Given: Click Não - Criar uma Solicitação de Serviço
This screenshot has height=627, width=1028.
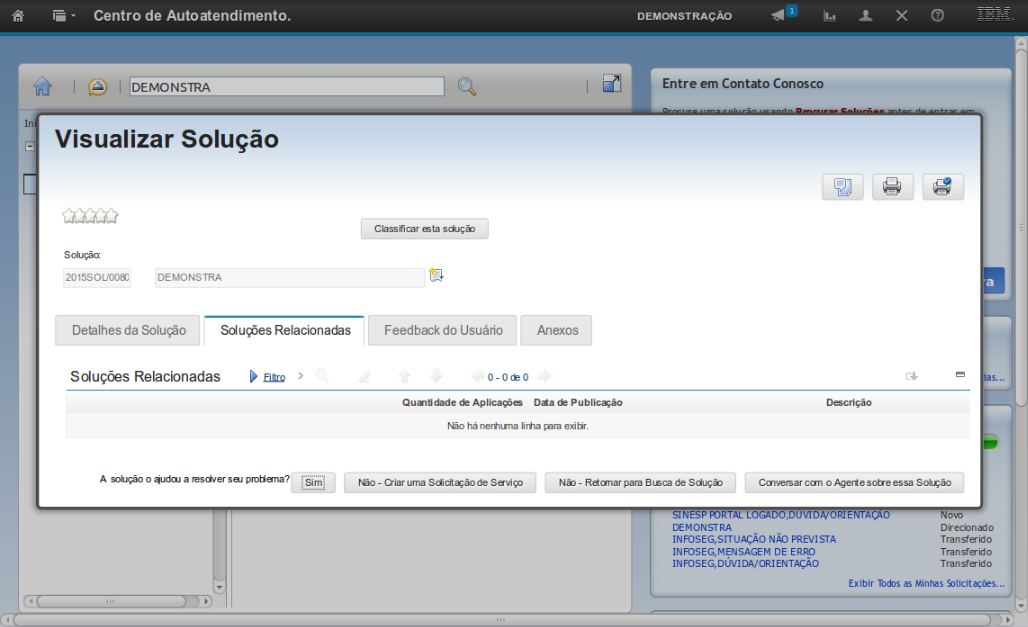Looking at the screenshot, I should coord(440,483).
